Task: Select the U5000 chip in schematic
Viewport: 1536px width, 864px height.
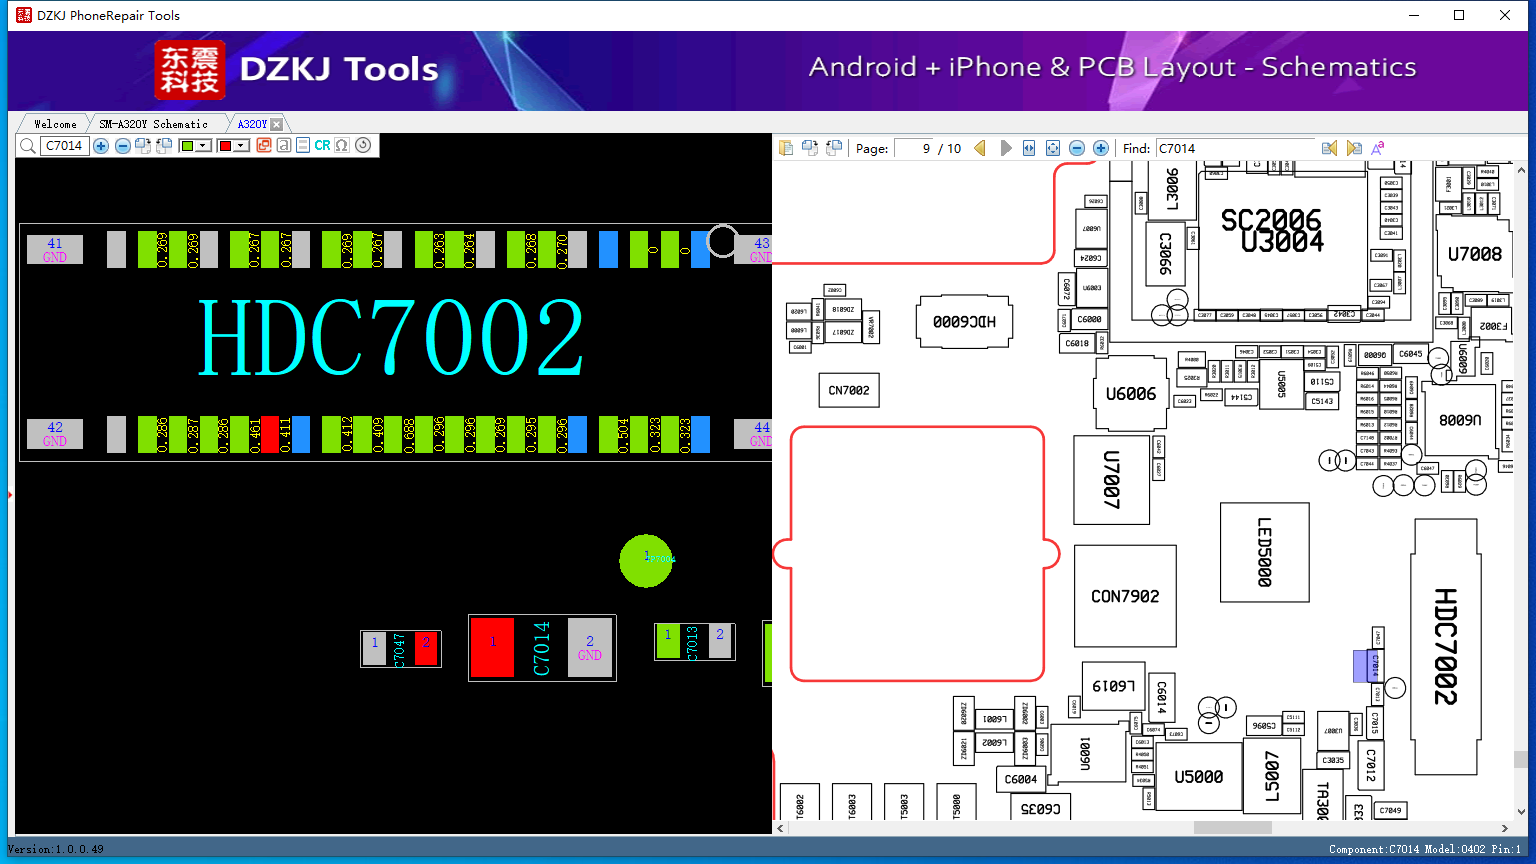Action: [1199, 777]
